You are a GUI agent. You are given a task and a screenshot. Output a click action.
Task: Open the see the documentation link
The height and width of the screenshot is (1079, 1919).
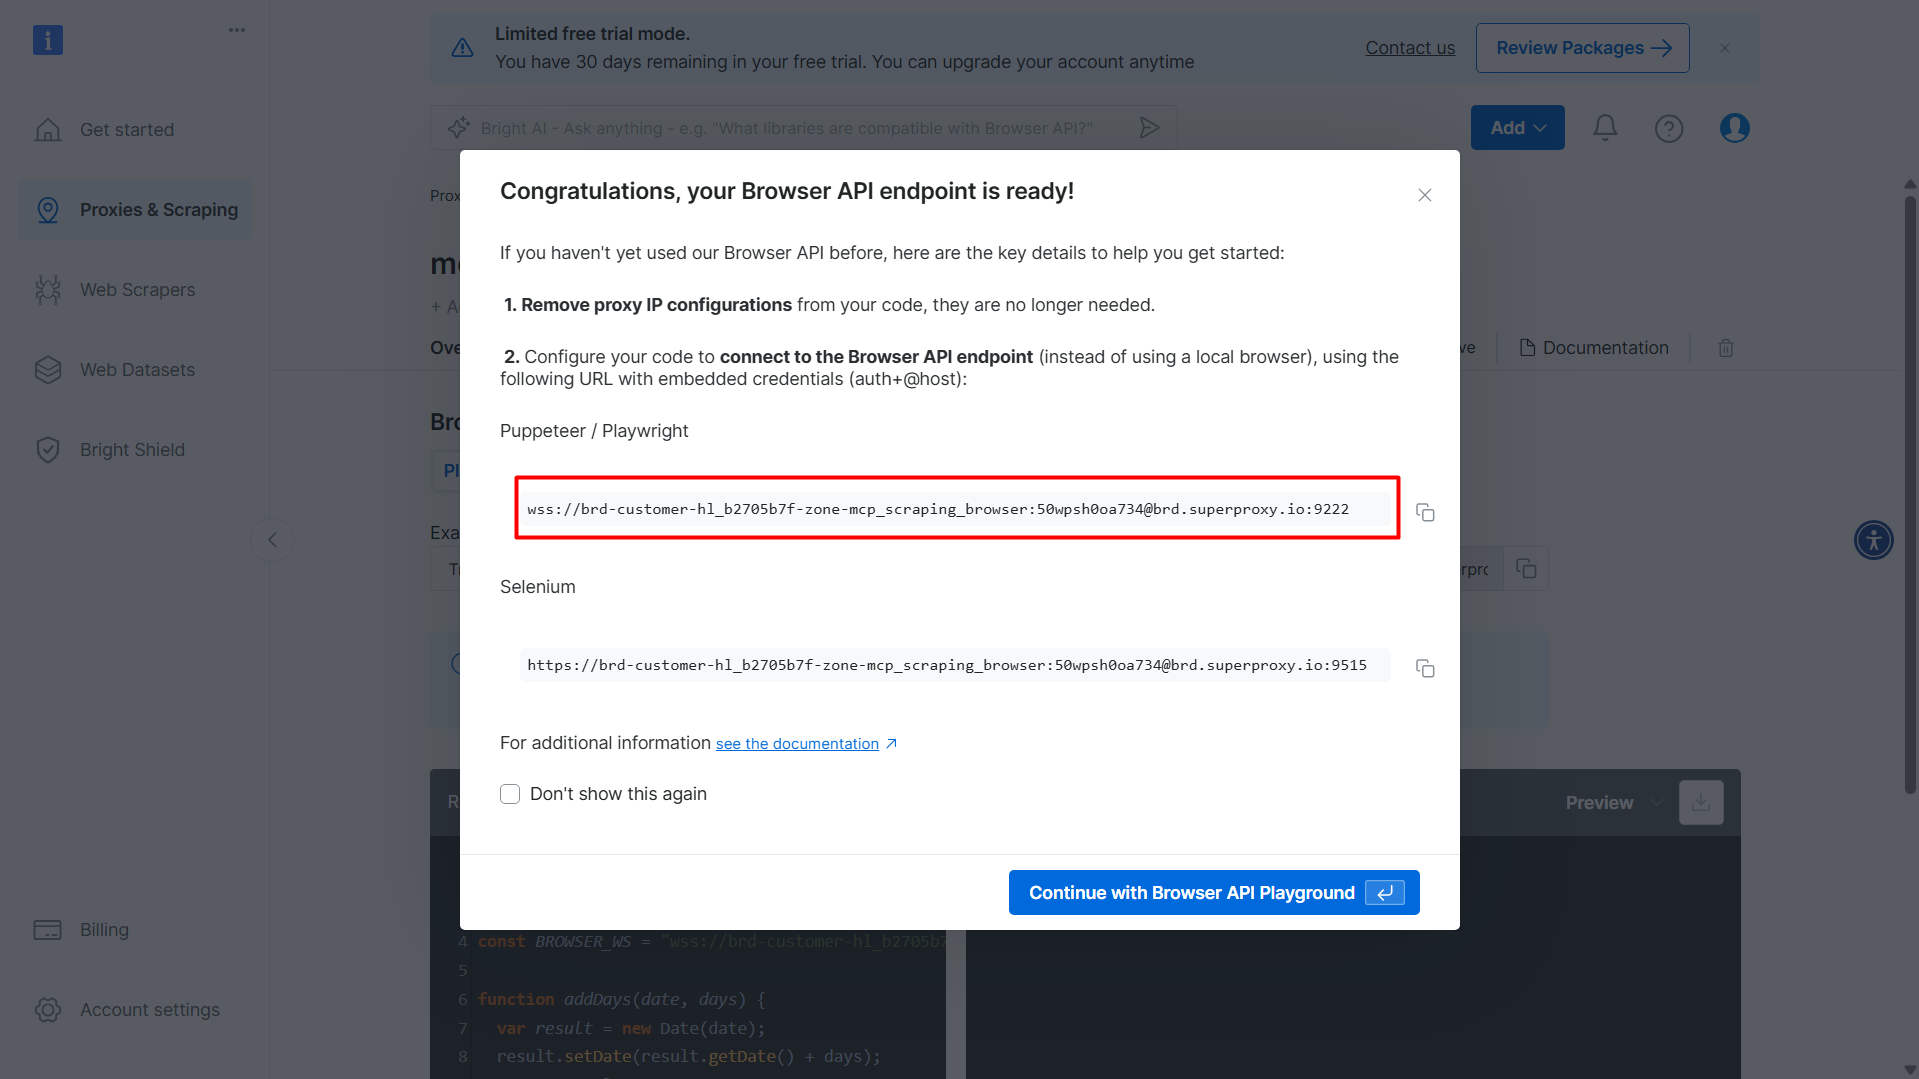(797, 743)
